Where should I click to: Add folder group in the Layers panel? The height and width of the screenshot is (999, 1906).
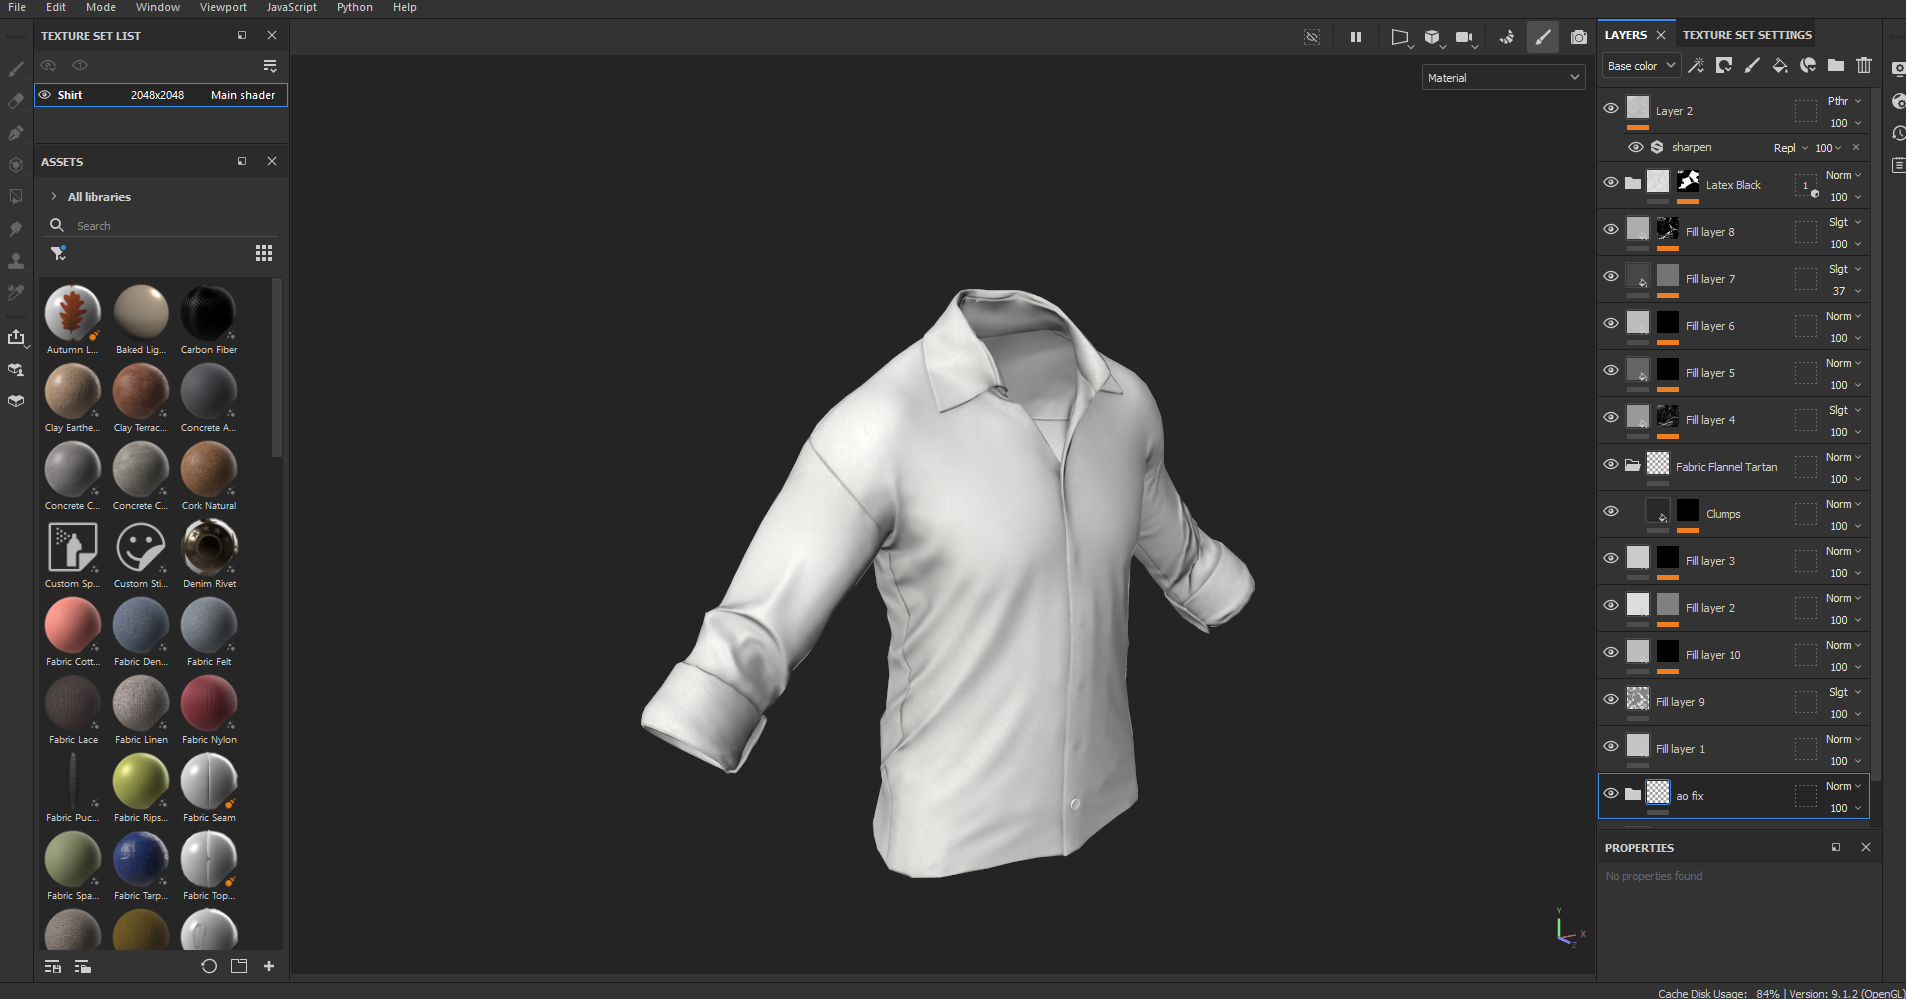tap(1836, 66)
